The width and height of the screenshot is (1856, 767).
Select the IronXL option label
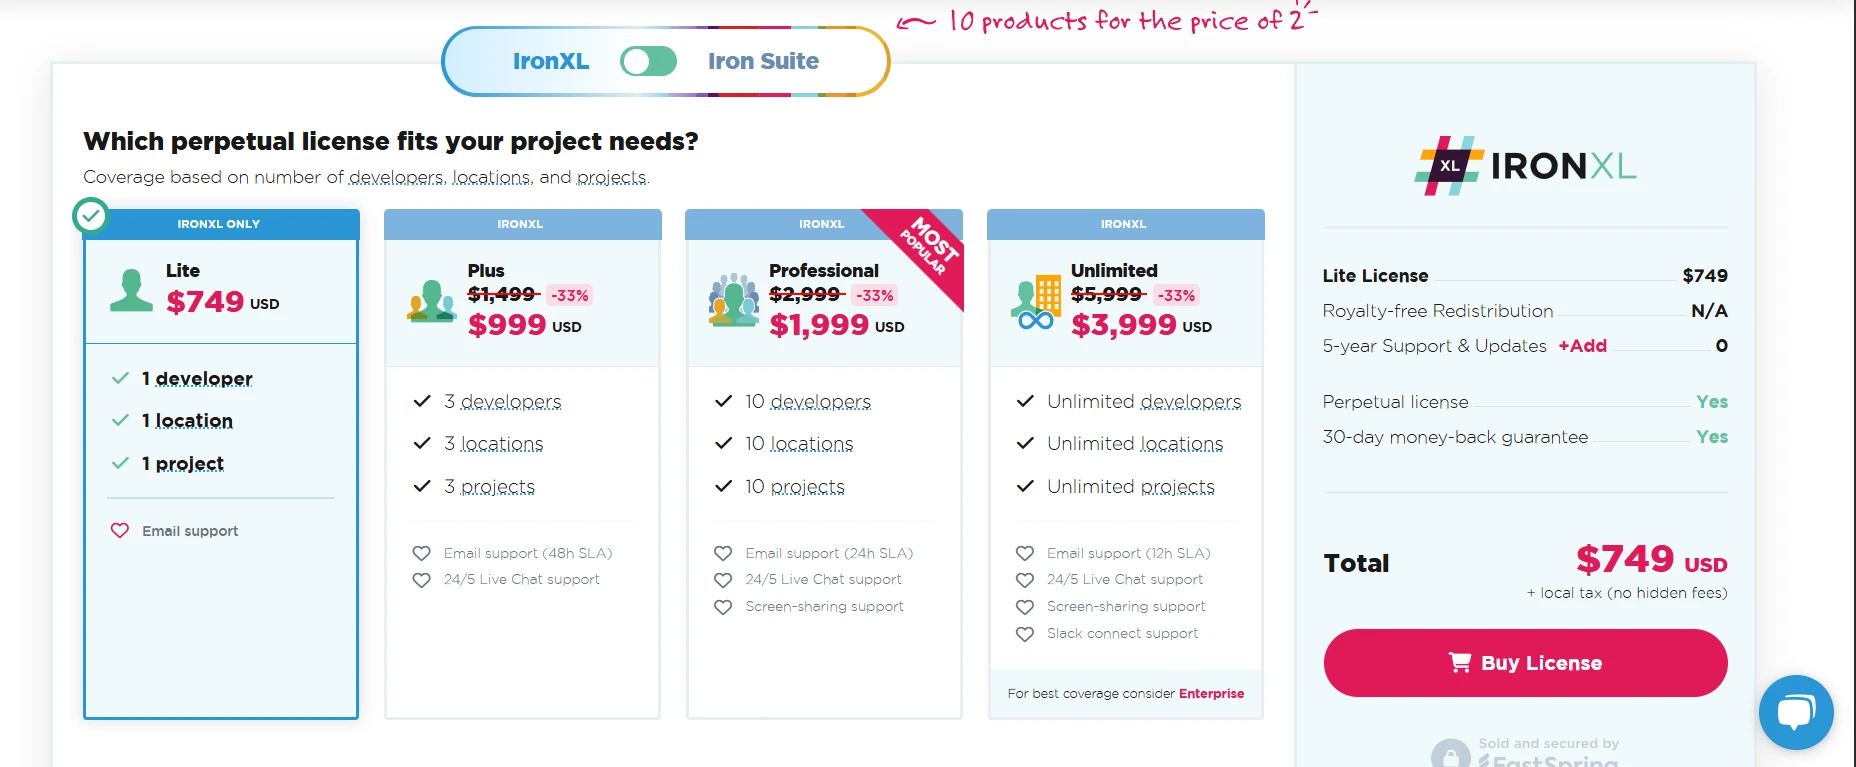(550, 62)
